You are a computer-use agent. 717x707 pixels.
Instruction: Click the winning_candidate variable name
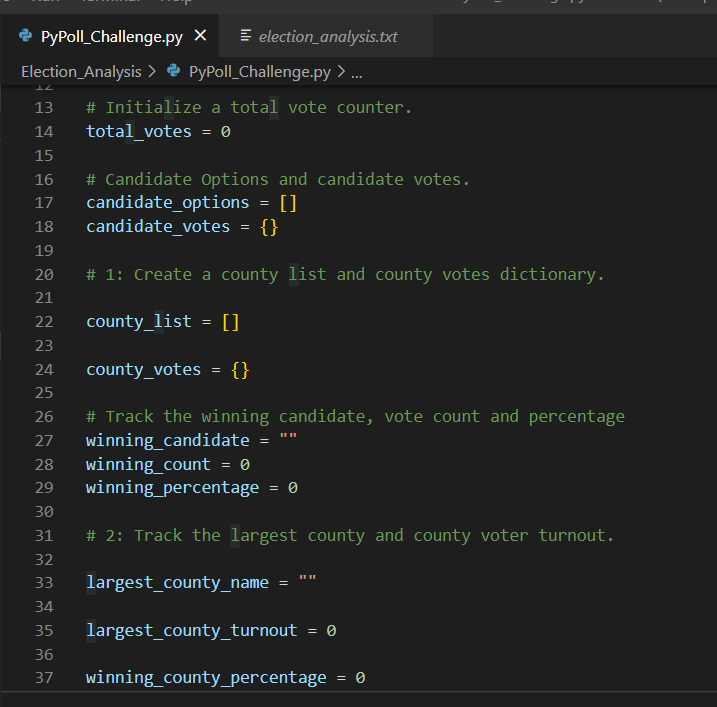point(168,441)
